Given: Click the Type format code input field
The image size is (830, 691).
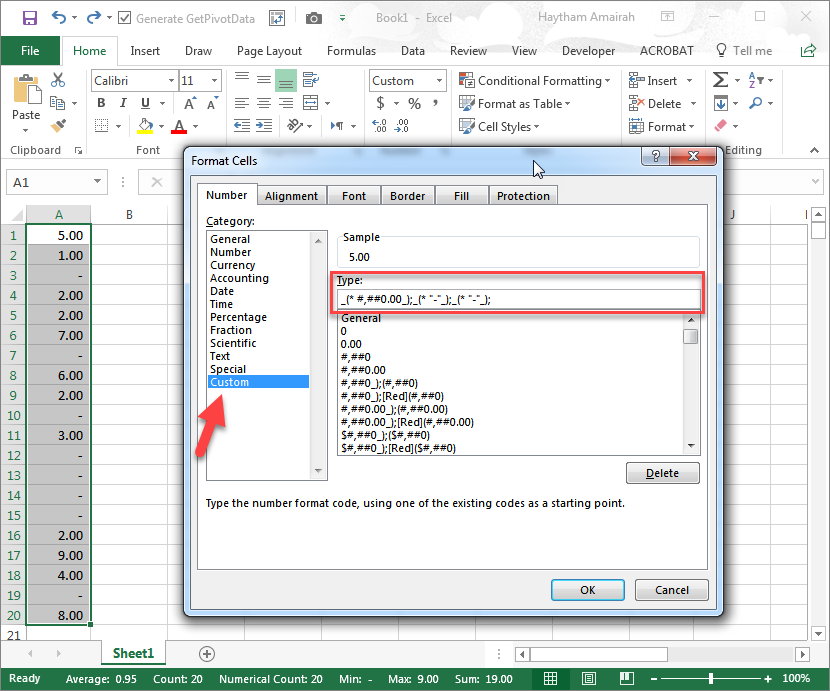Looking at the screenshot, I should pyautogui.click(x=519, y=299).
